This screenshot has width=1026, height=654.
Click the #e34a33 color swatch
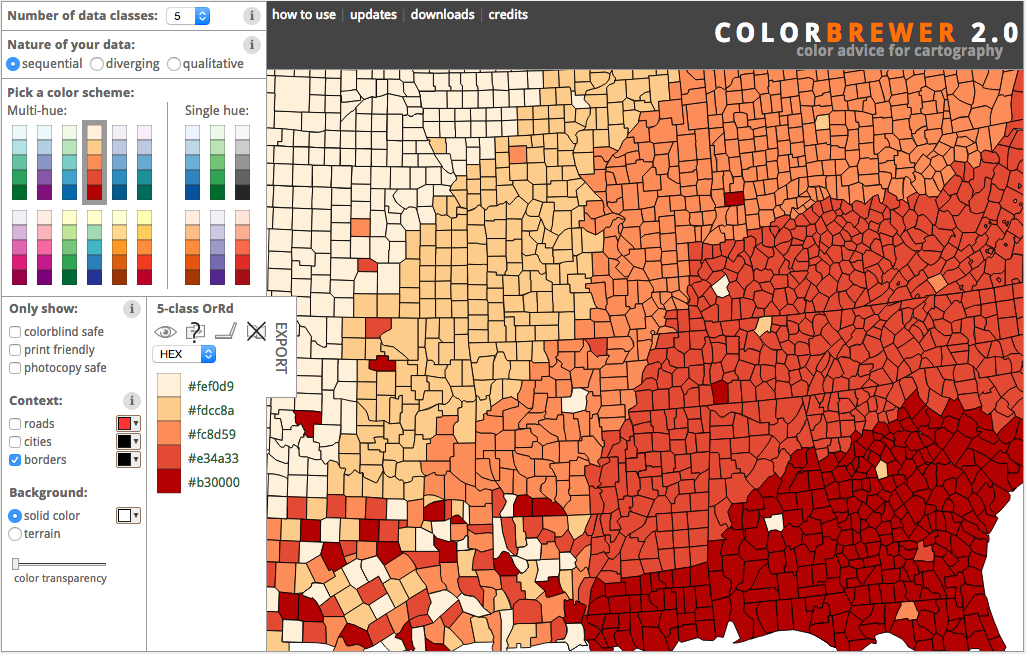[x=169, y=458]
